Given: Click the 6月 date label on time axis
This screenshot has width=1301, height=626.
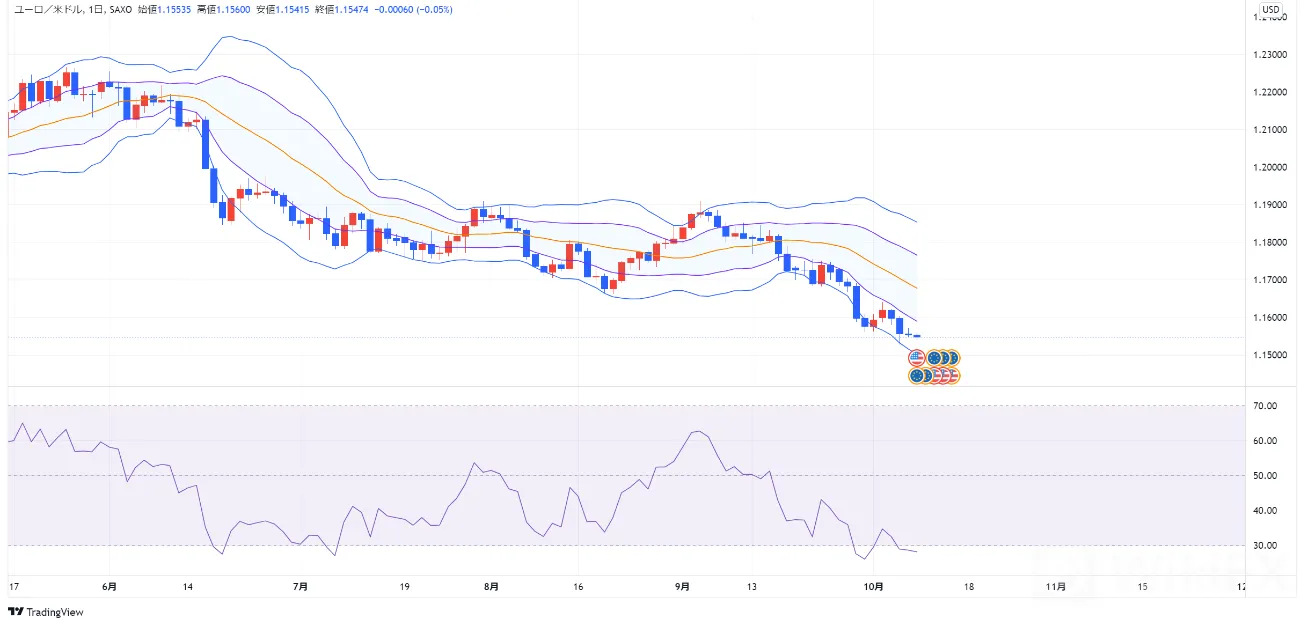Looking at the screenshot, I should [x=110, y=587].
